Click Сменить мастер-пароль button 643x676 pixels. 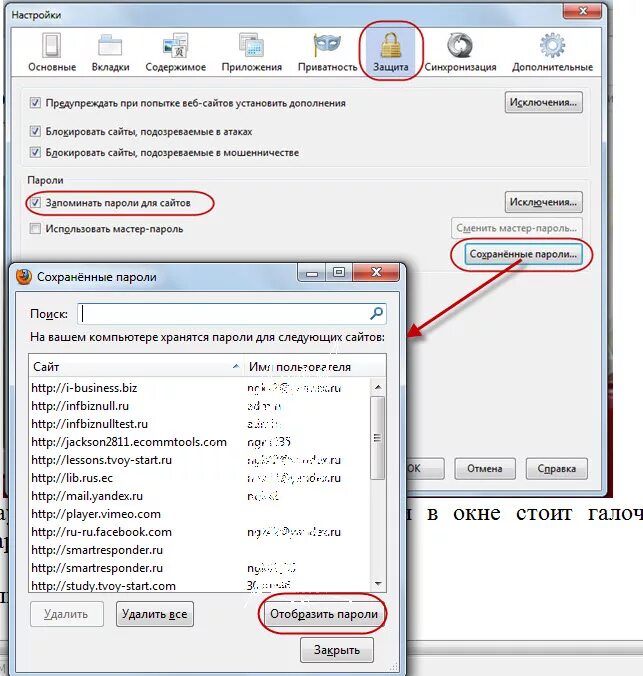[x=517, y=228]
